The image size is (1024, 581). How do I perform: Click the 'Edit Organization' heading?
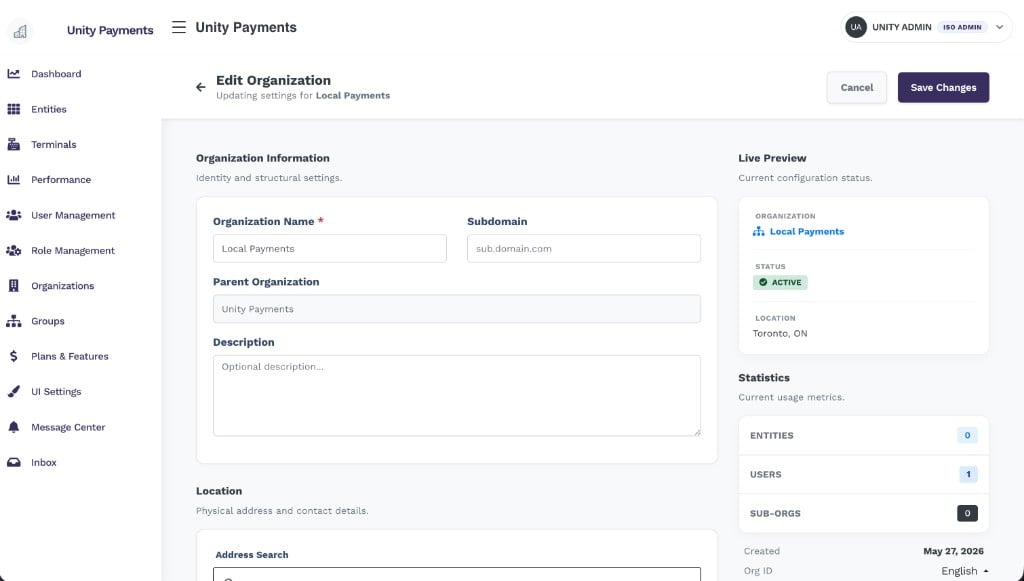tap(274, 80)
